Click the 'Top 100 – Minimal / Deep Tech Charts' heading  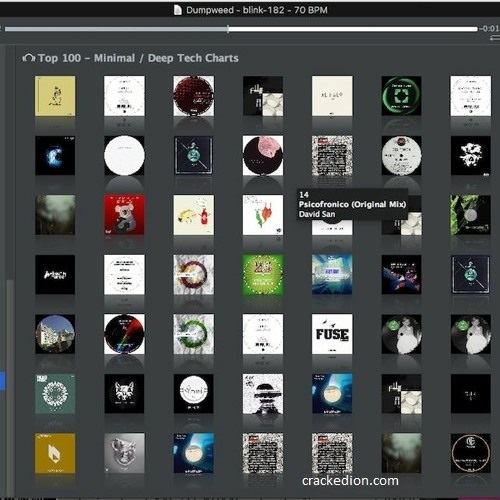pyautogui.click(x=138, y=58)
